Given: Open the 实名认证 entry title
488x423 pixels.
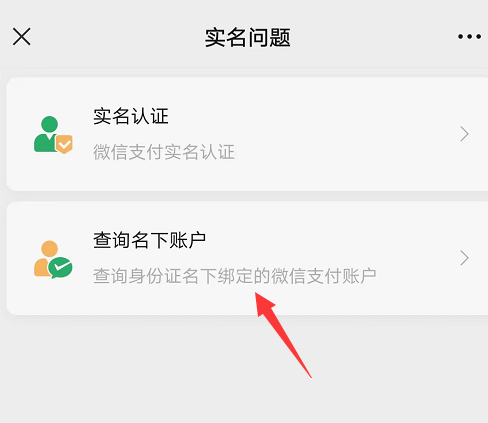Looking at the screenshot, I should click(x=131, y=116).
